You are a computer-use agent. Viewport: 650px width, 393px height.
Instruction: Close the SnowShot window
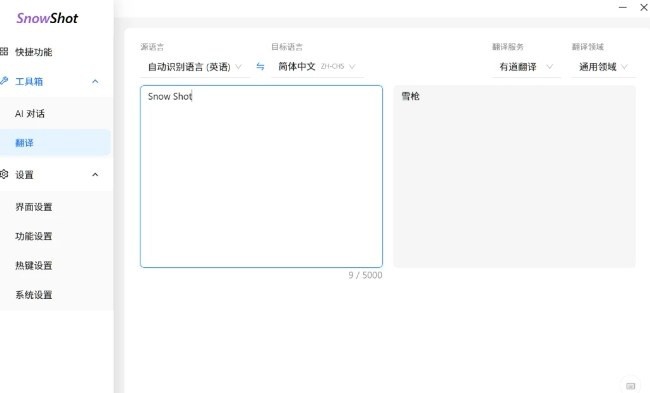[x=644, y=7]
